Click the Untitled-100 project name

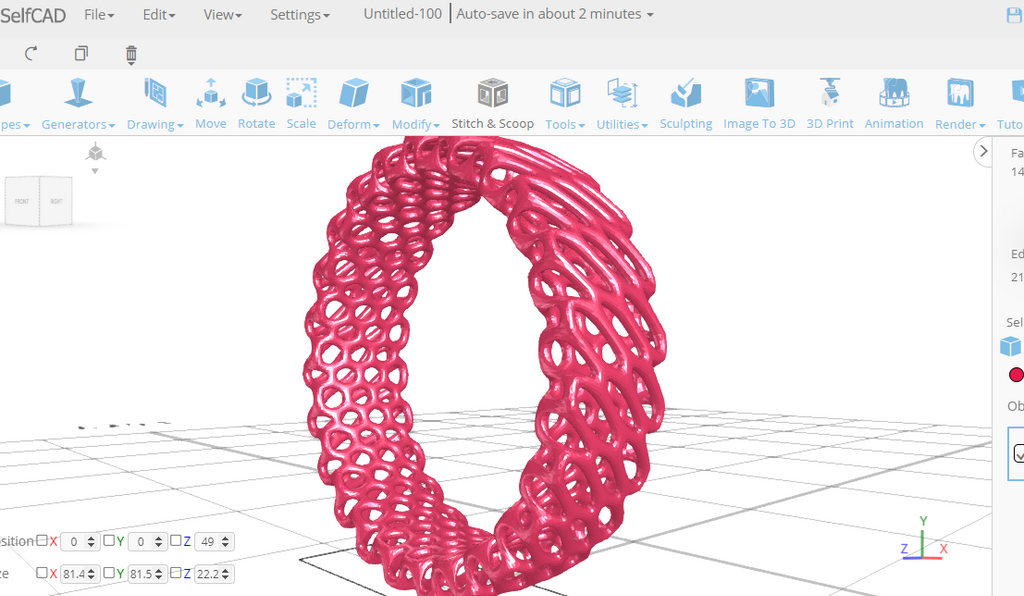[402, 13]
